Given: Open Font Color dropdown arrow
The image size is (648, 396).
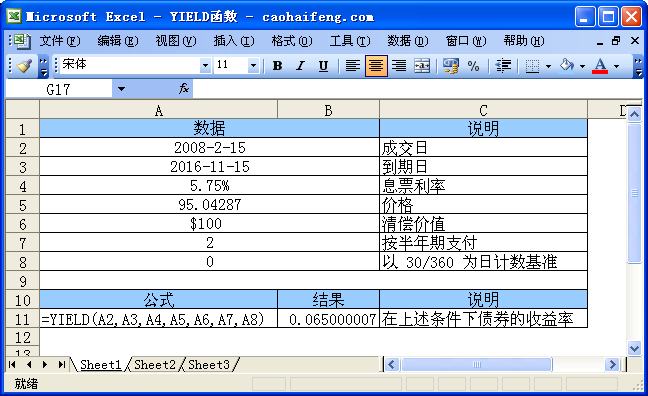Looking at the screenshot, I should point(616,66).
